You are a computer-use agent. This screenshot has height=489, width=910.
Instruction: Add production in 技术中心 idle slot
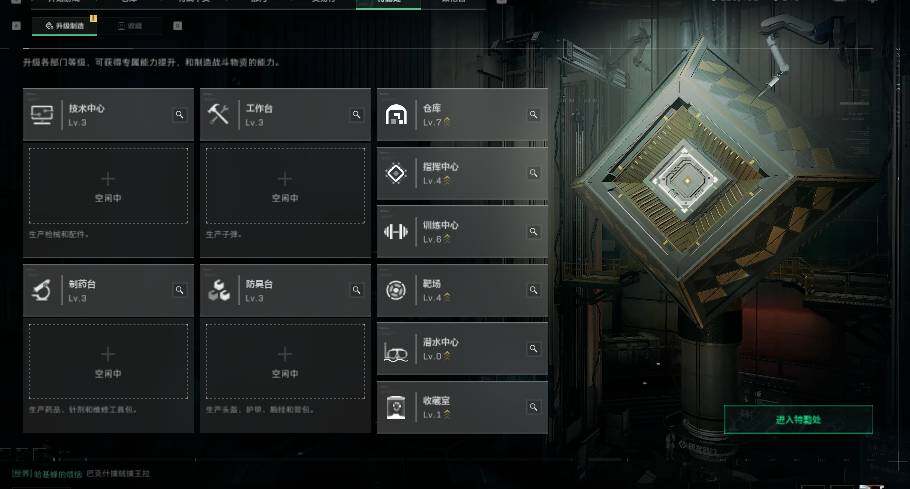coord(109,186)
